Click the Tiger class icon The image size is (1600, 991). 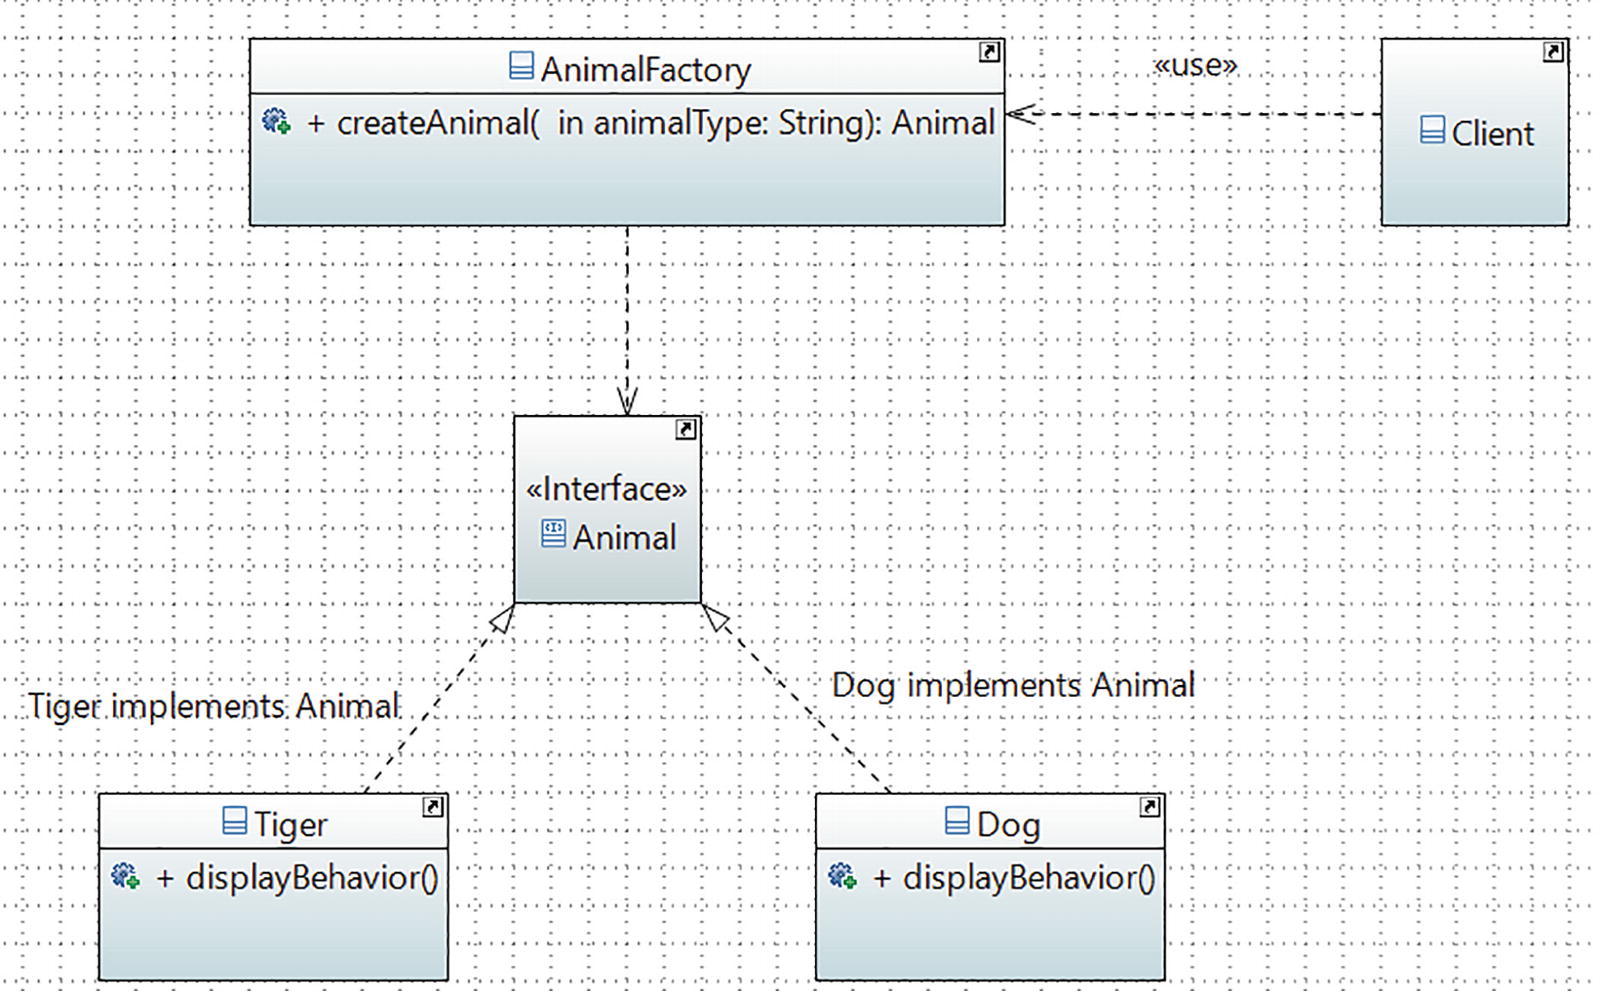[234, 821]
